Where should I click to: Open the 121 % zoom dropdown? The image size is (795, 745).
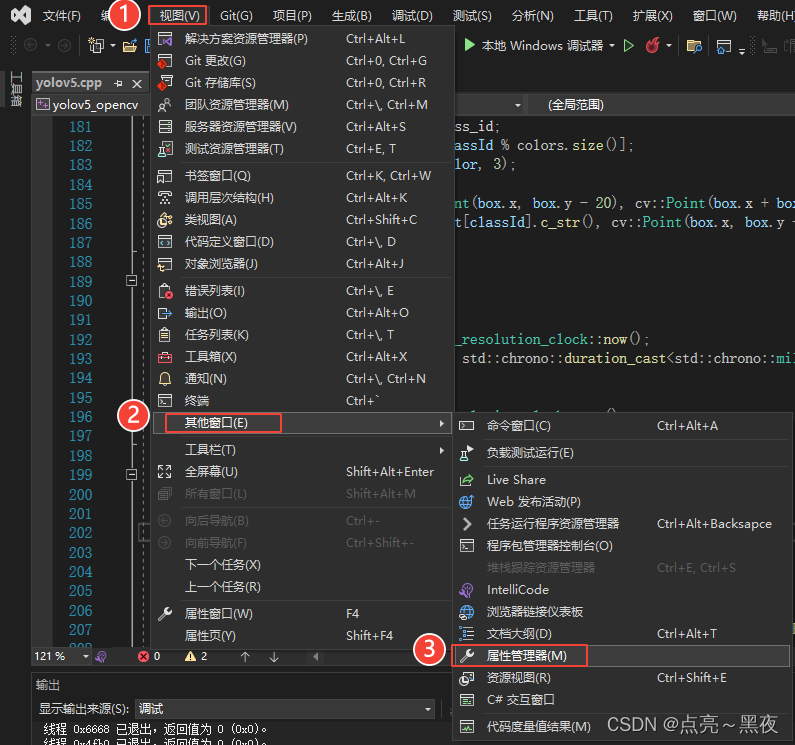pos(86,657)
